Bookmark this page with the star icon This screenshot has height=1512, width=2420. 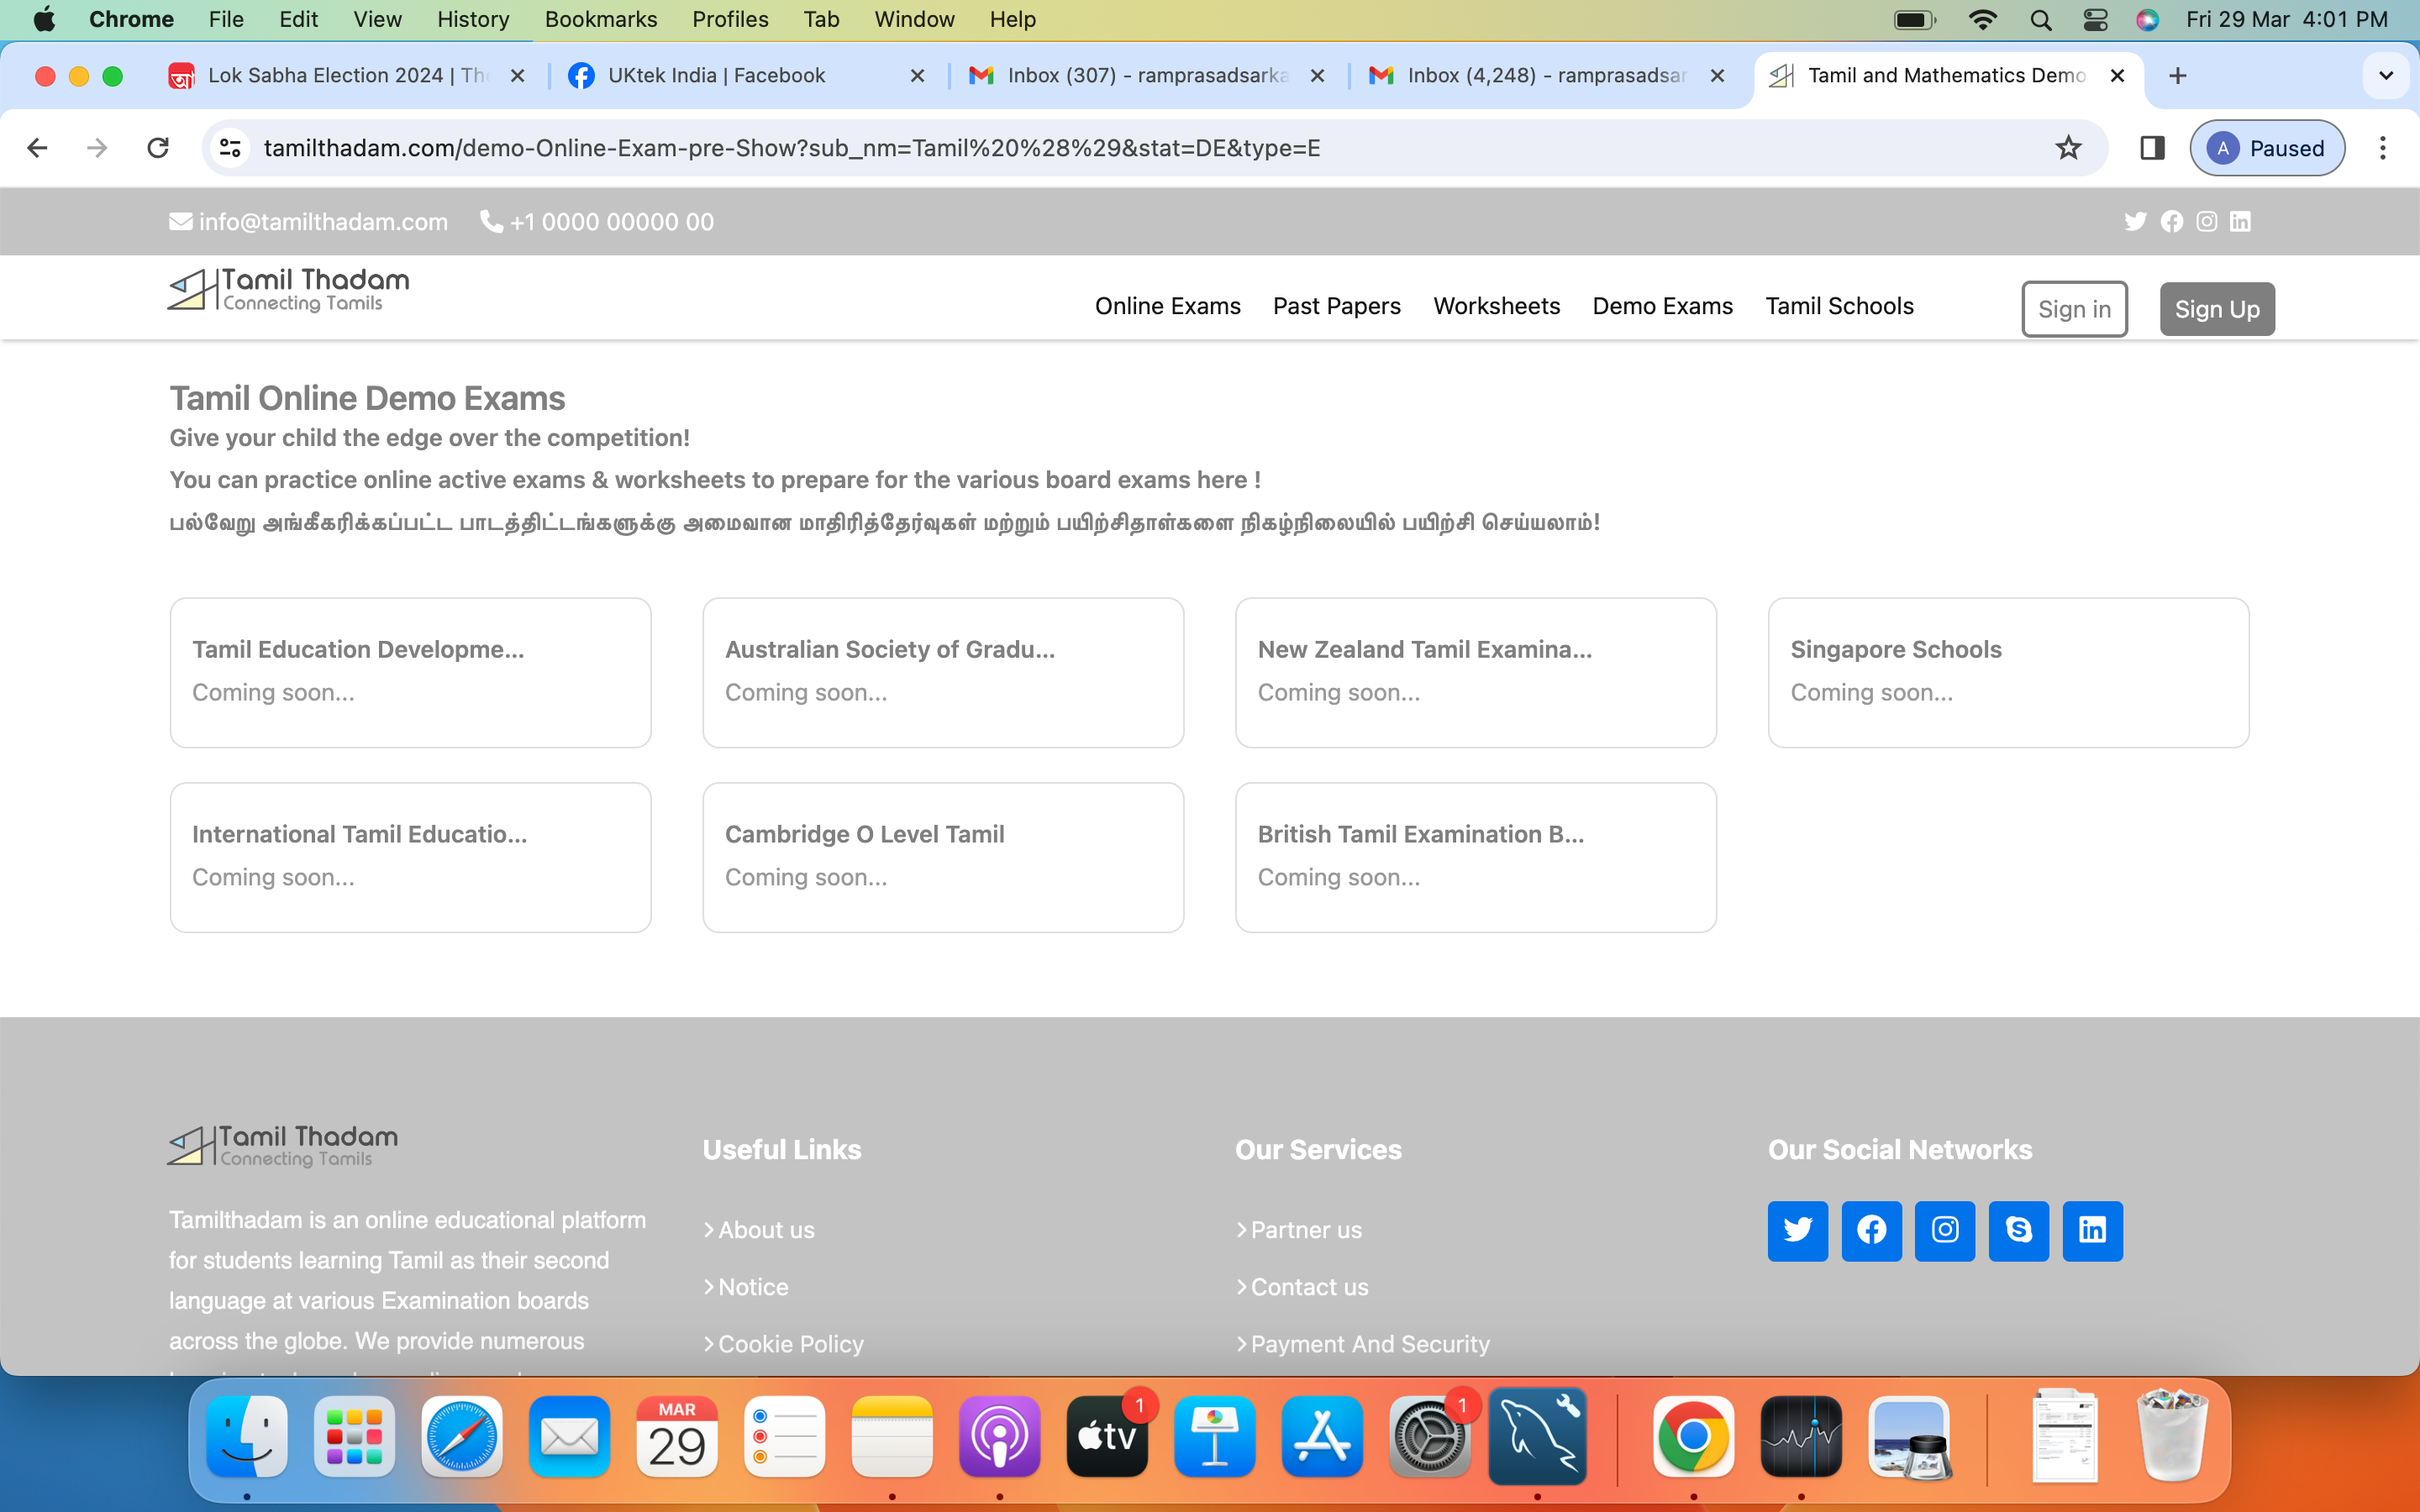(x=2068, y=148)
